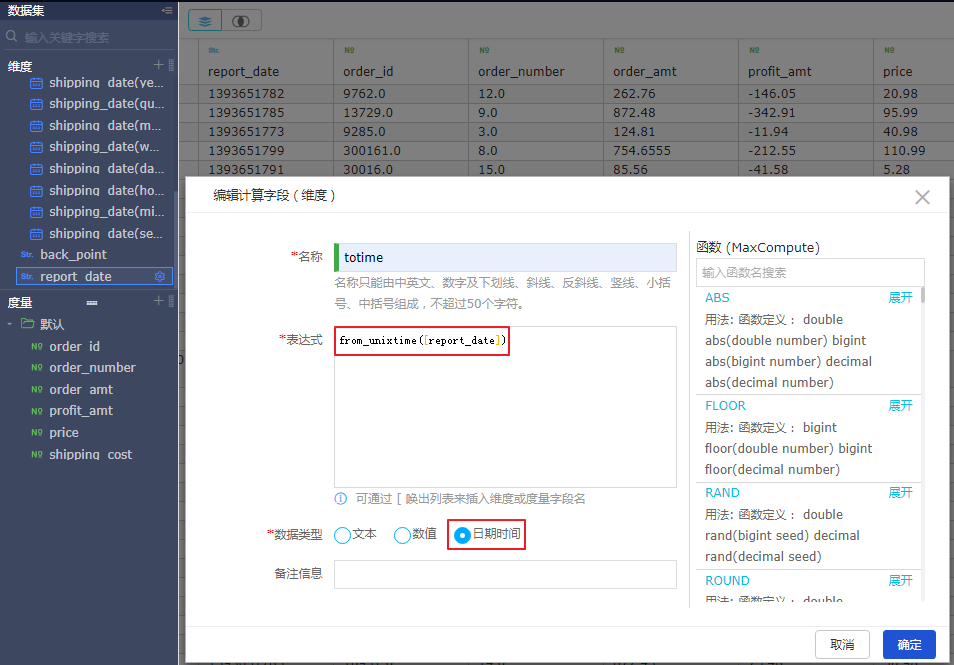Expand the FLOOR function details via 展开

click(900, 405)
